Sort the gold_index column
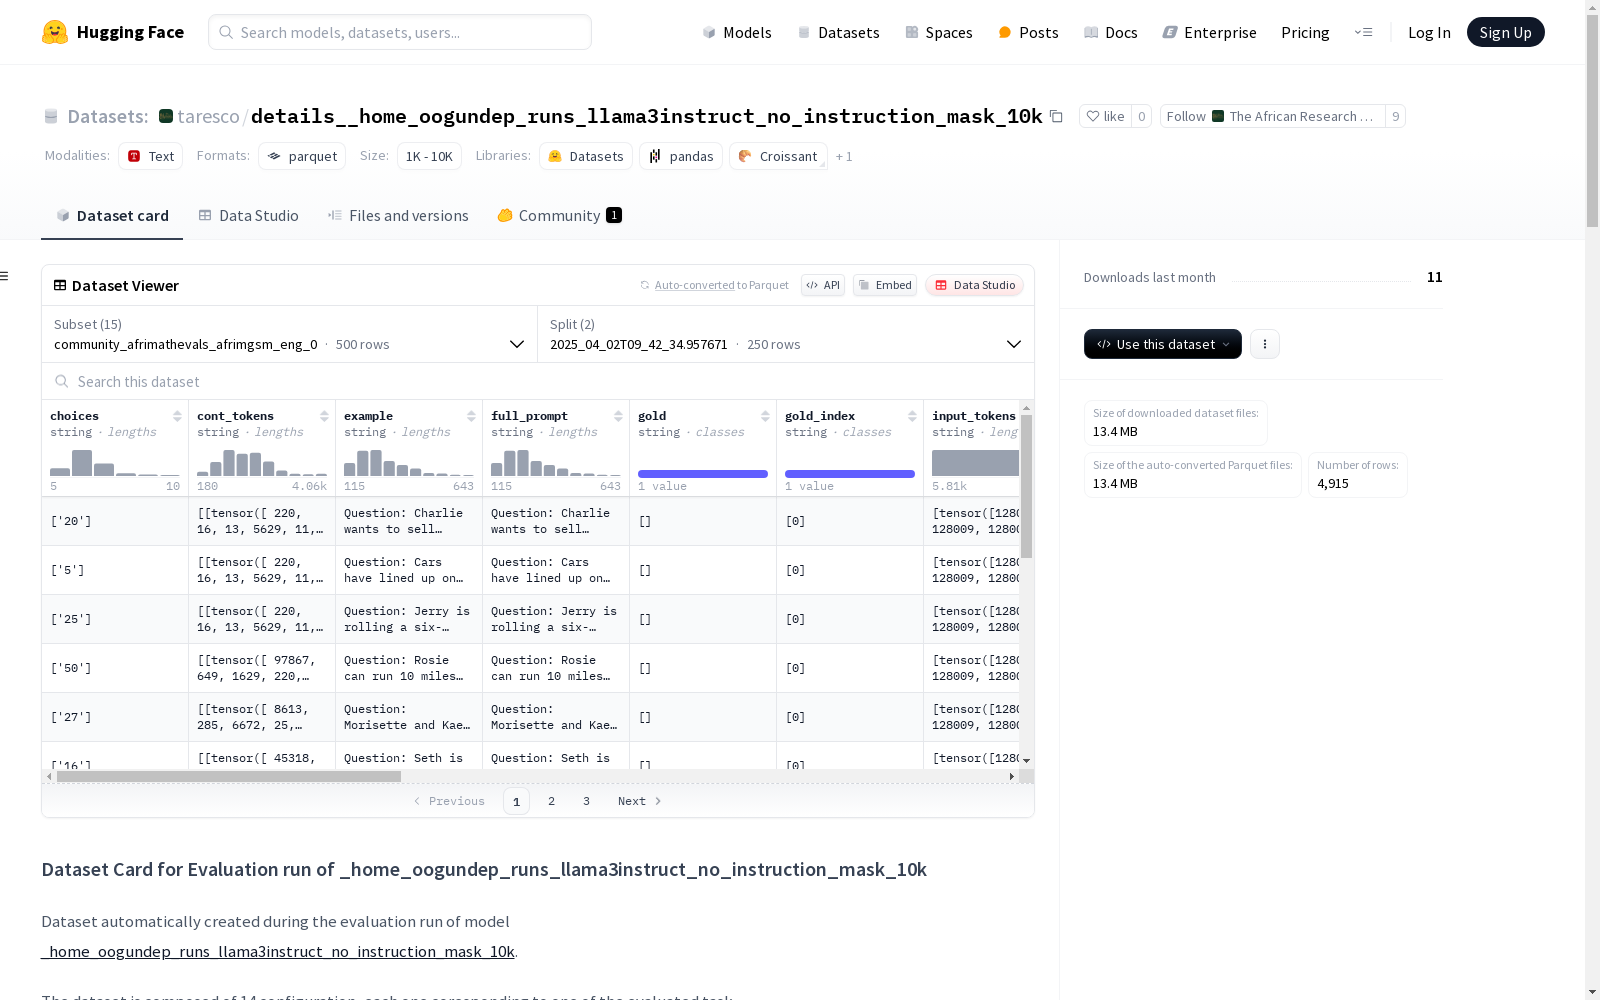Viewport: 1600px width, 1000px height. pos(912,416)
